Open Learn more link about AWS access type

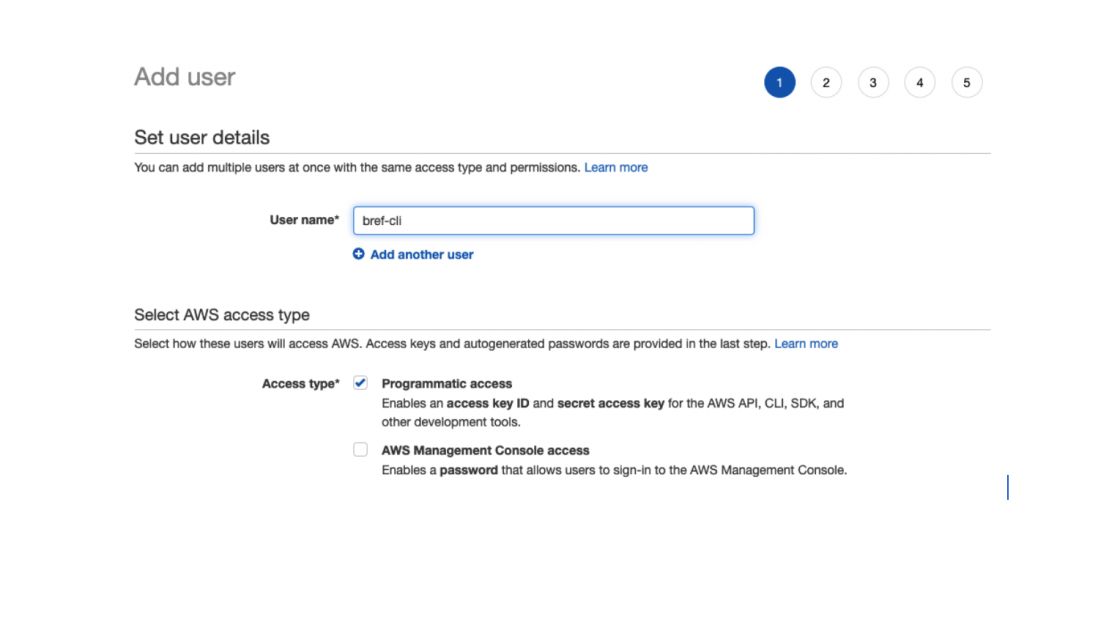(x=806, y=344)
